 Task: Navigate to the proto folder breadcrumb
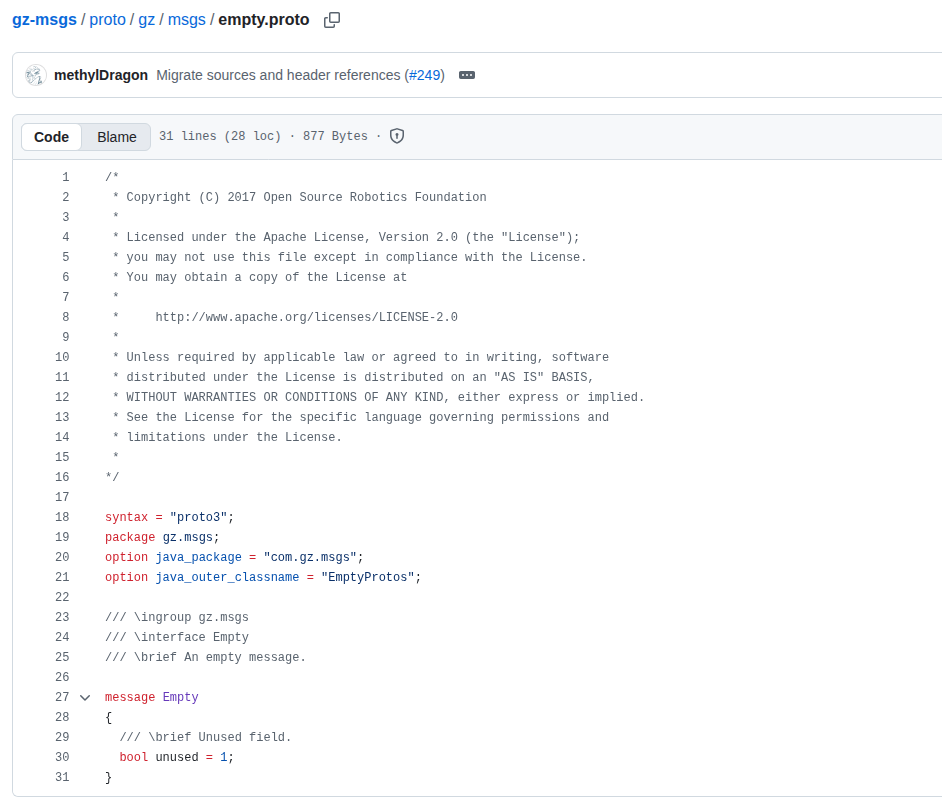pyautogui.click(x=107, y=20)
